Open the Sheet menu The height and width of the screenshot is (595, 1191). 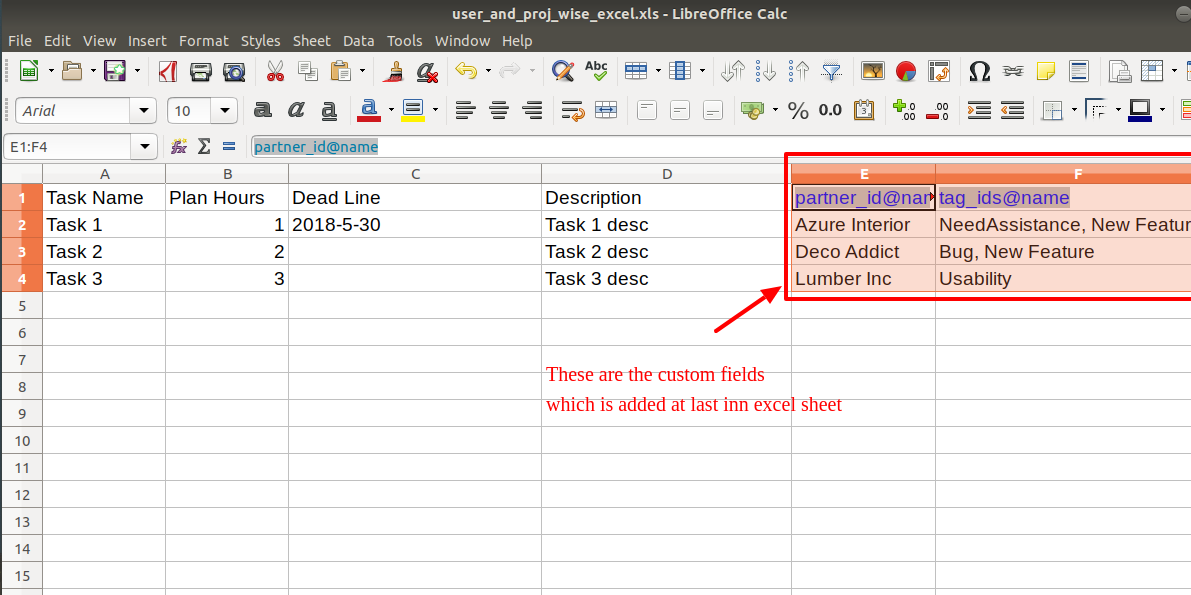click(x=311, y=41)
